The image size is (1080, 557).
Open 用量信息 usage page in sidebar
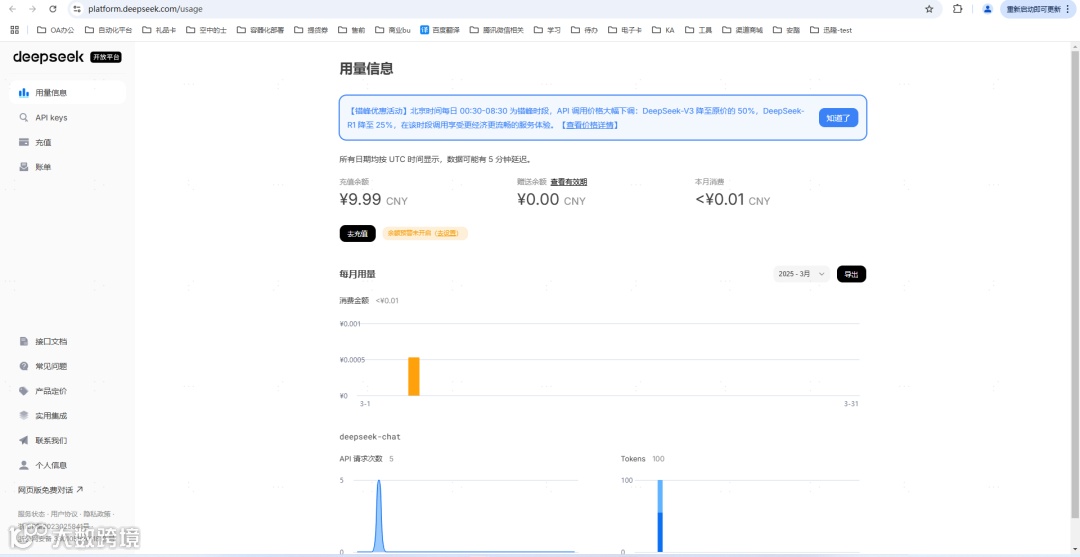point(68,92)
